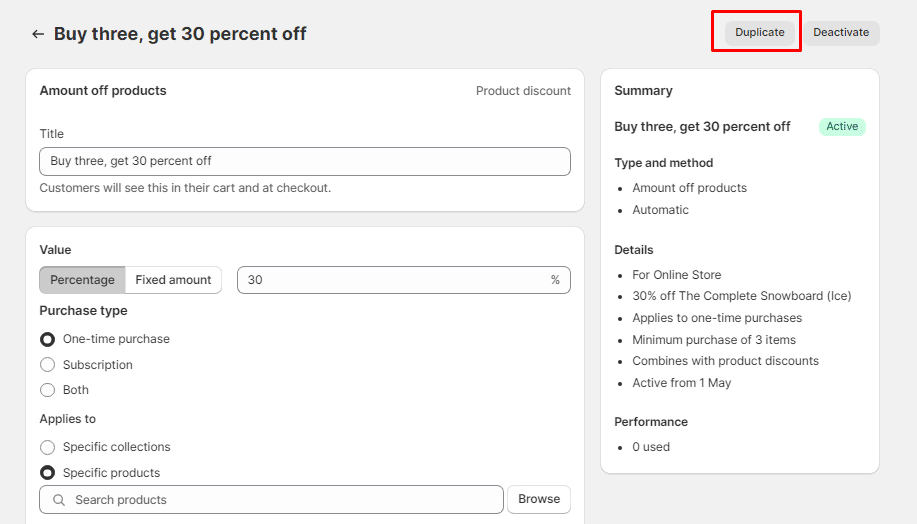
Task: Click the green Active status badge
Action: click(842, 127)
